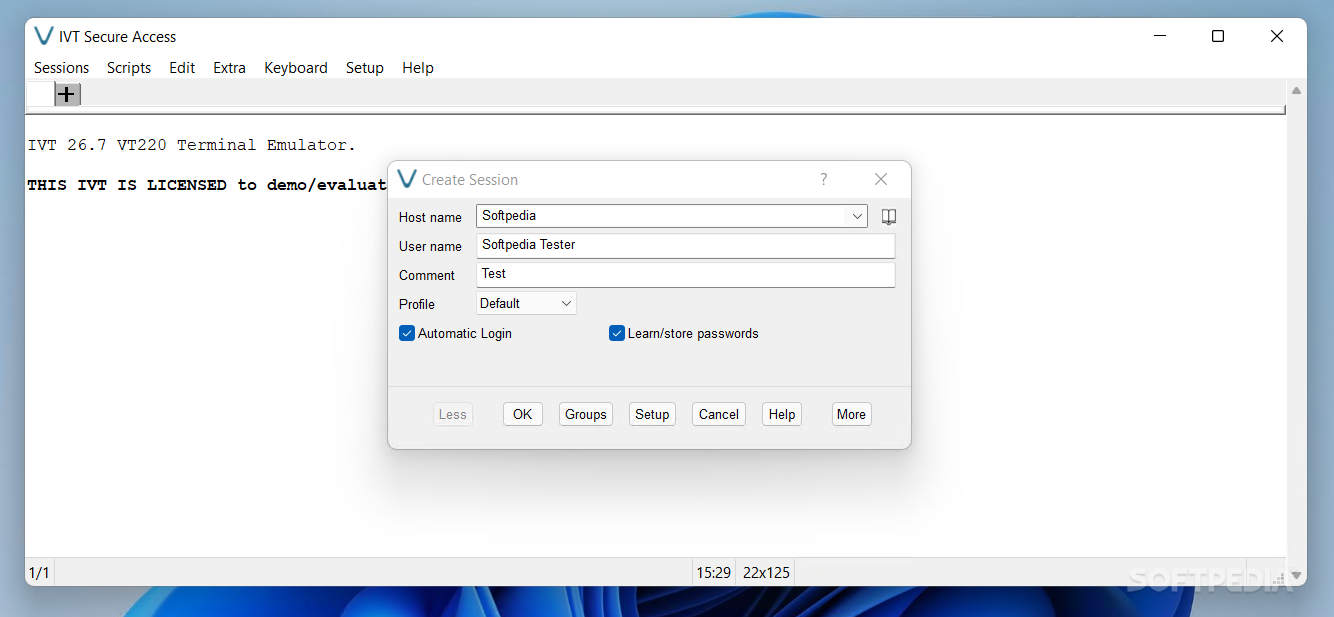Click the blank session tab left of the plus
The width and height of the screenshot is (1334, 617).
coord(40,94)
